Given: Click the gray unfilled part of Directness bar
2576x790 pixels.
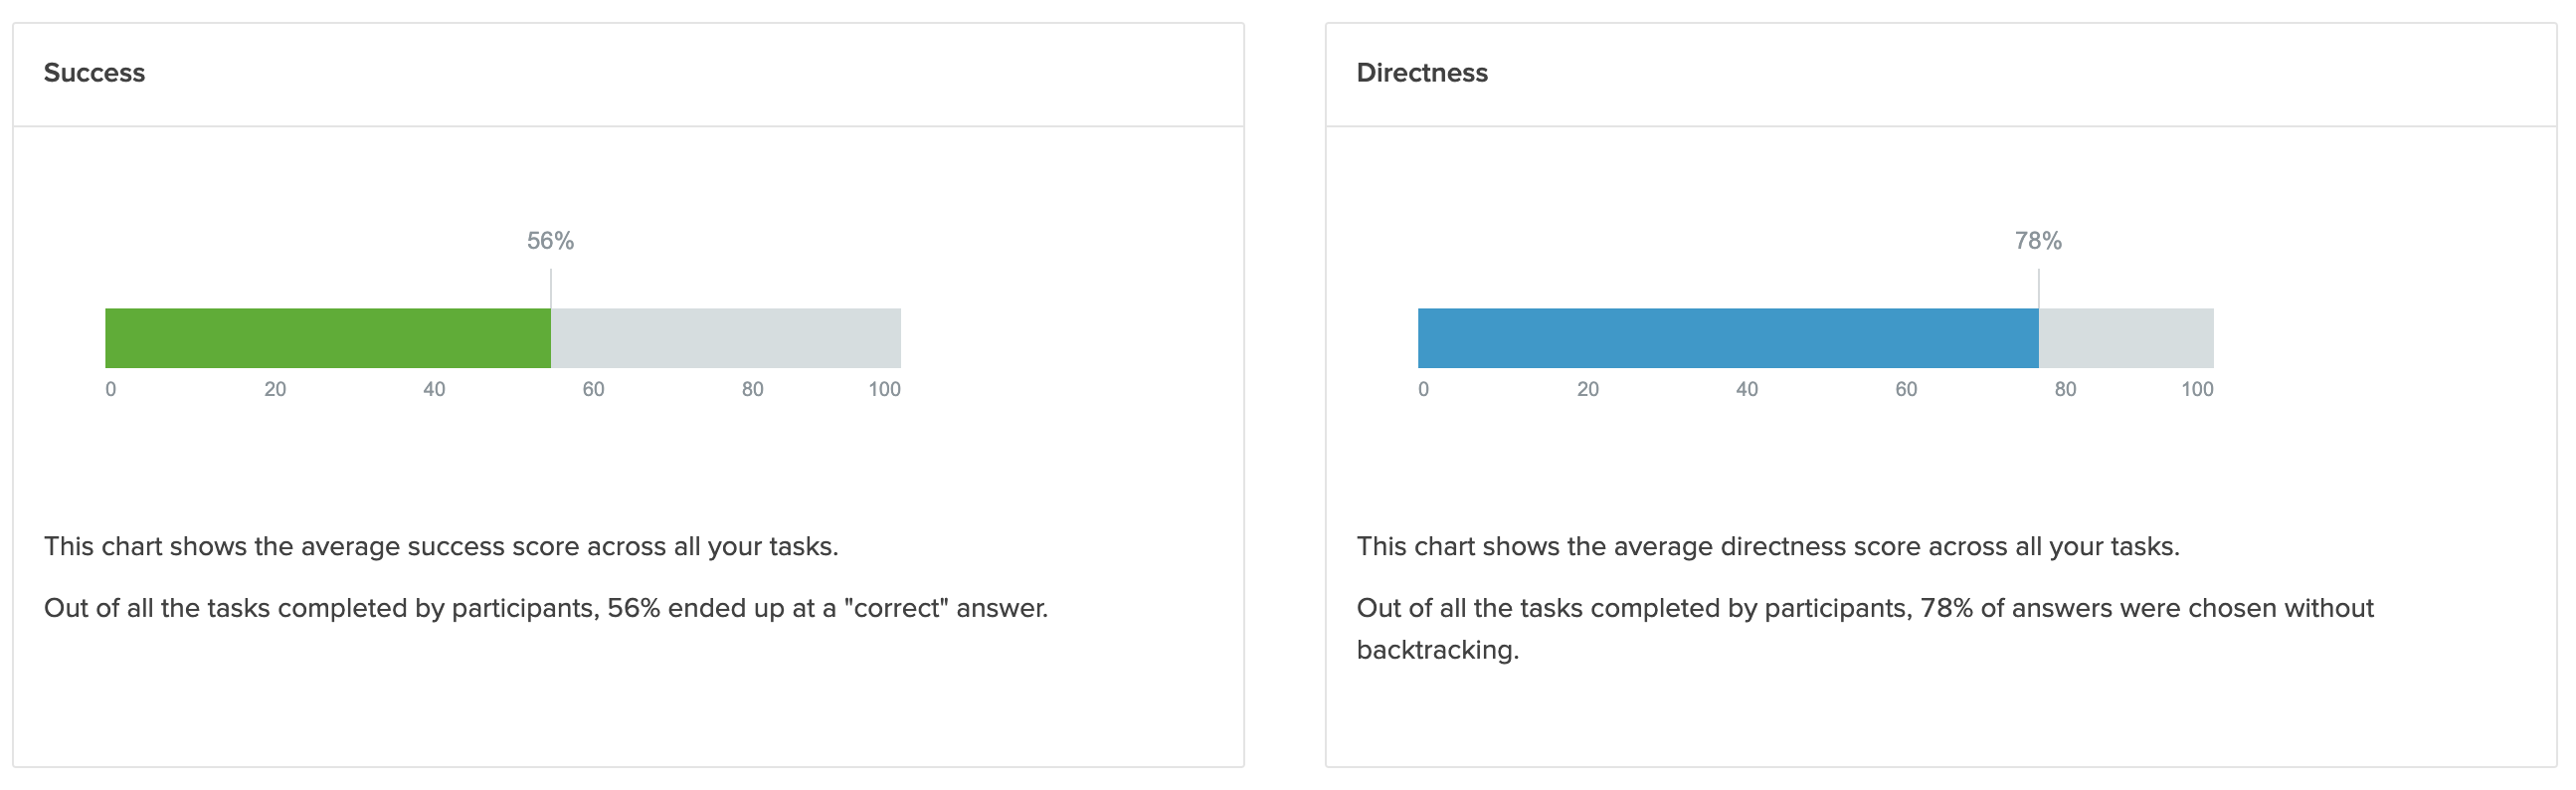Looking at the screenshot, I should [x=2125, y=338].
